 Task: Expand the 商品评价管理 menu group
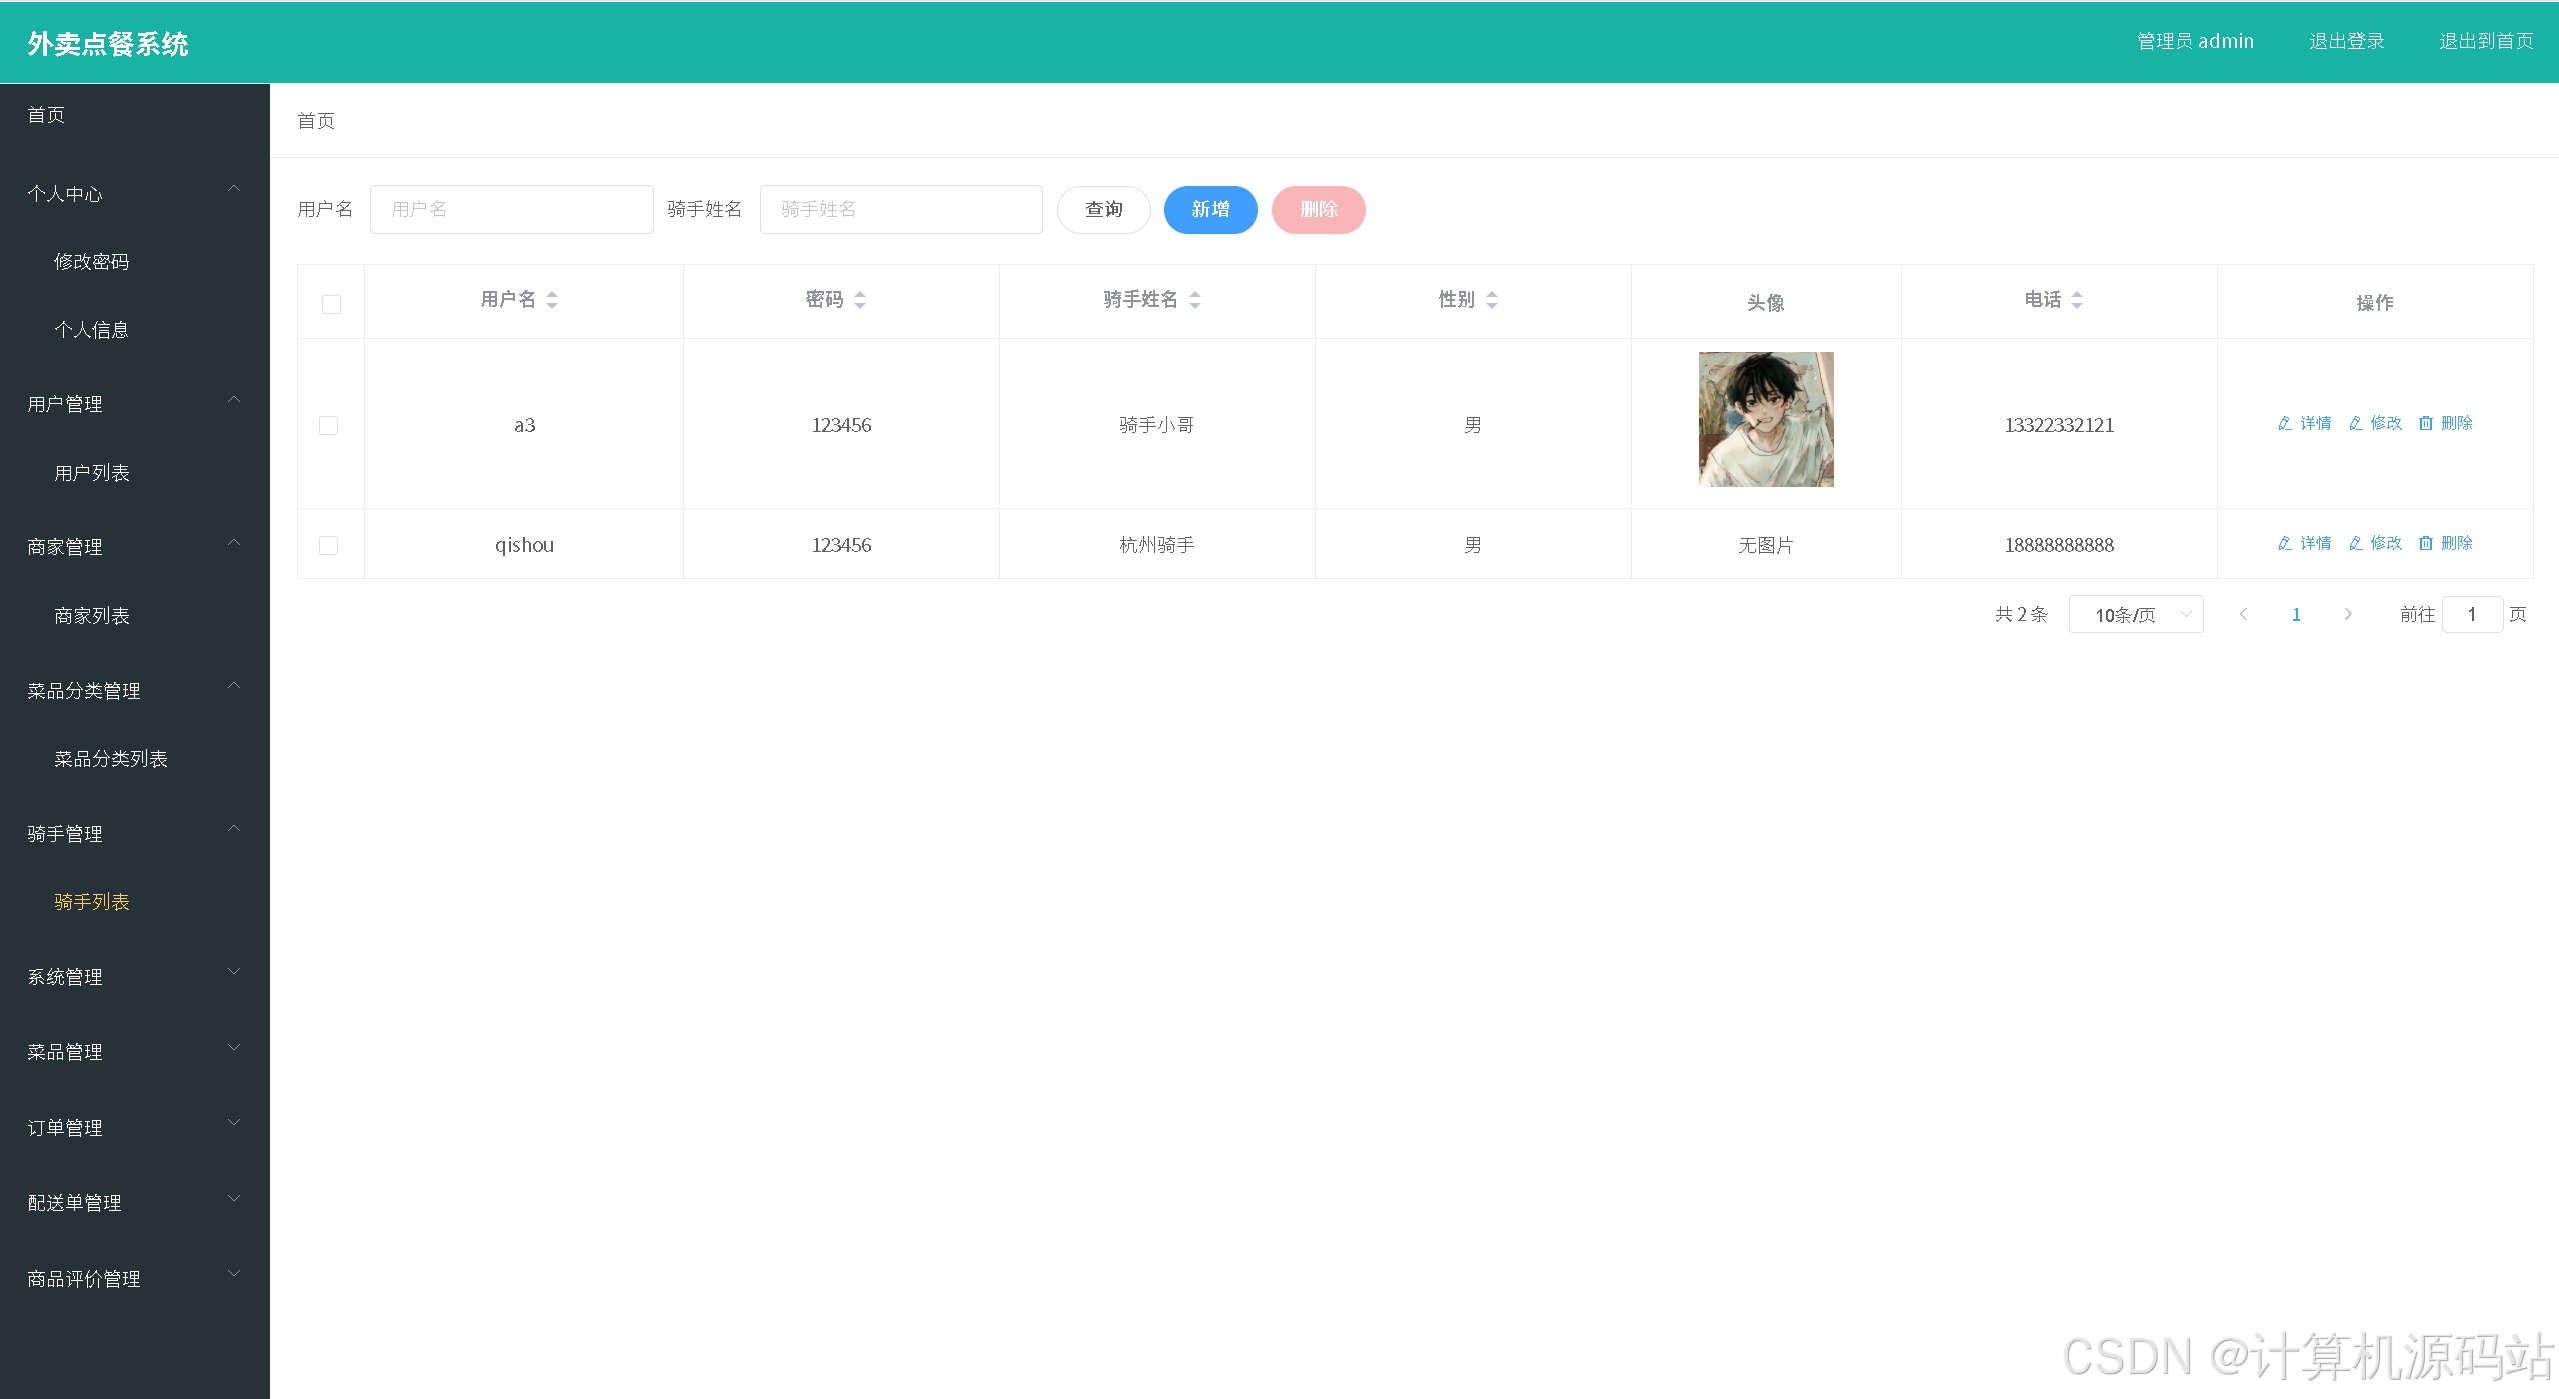(134, 1278)
